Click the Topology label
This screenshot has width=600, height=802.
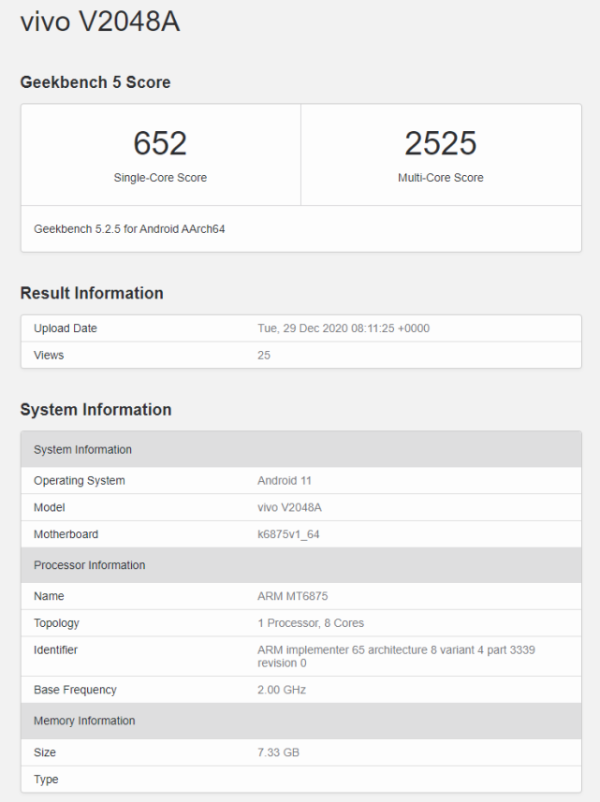click(x=56, y=623)
